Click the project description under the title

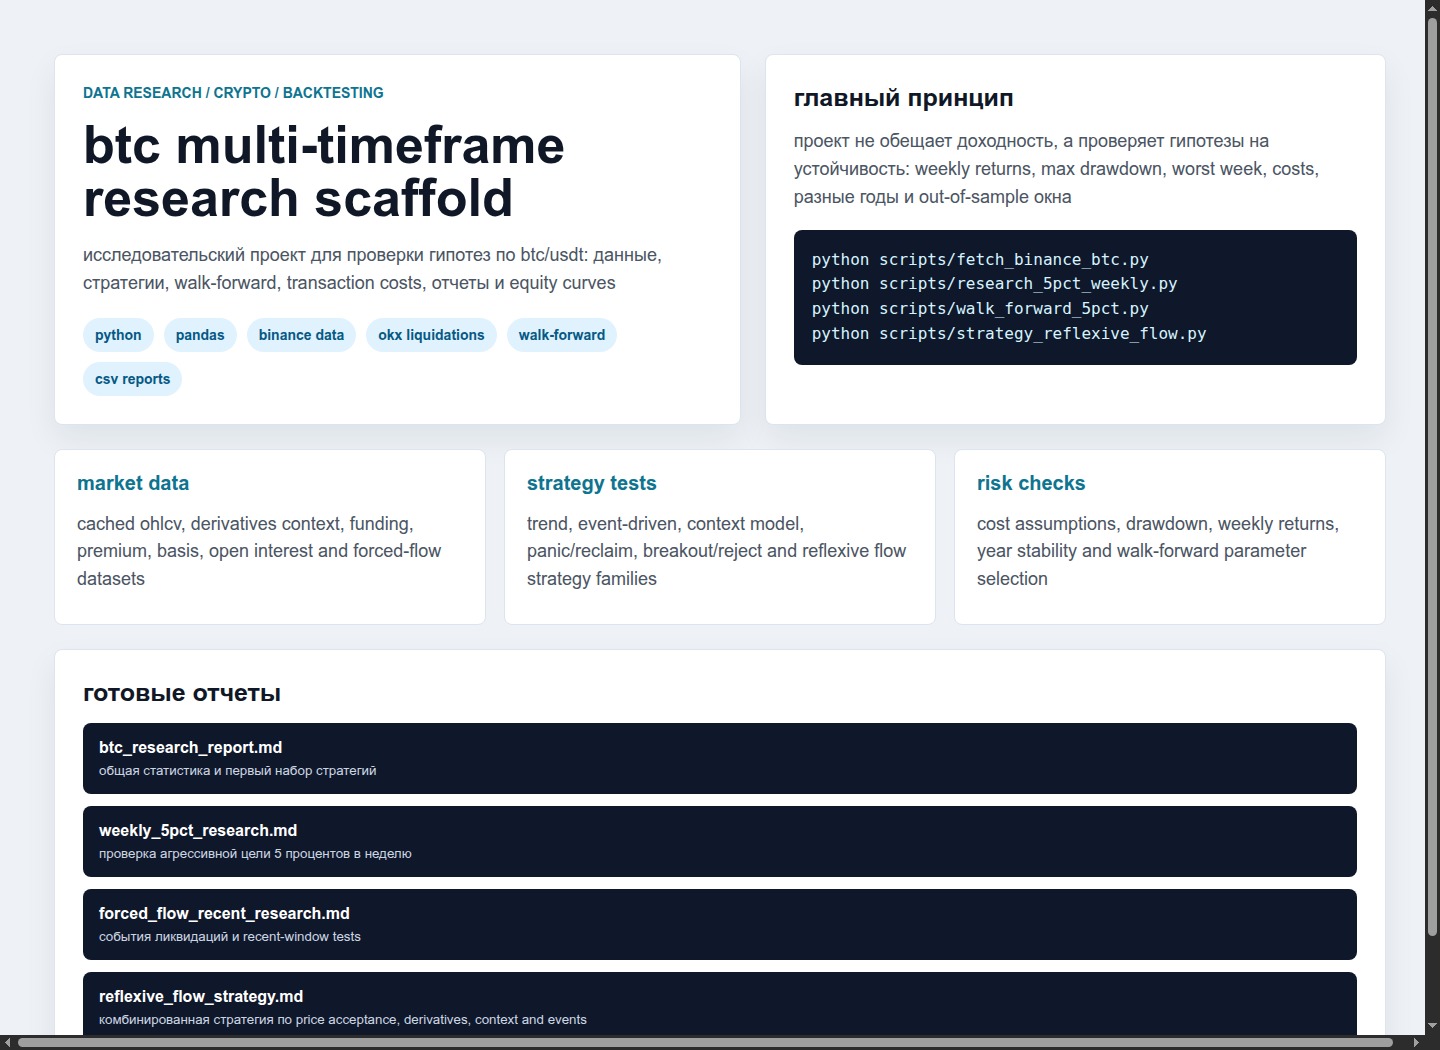[372, 269]
